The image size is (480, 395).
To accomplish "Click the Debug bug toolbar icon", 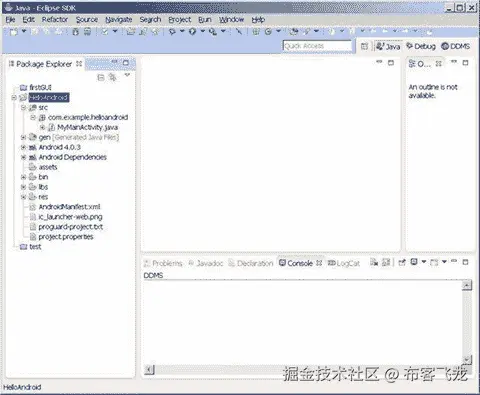I will pos(172,32).
